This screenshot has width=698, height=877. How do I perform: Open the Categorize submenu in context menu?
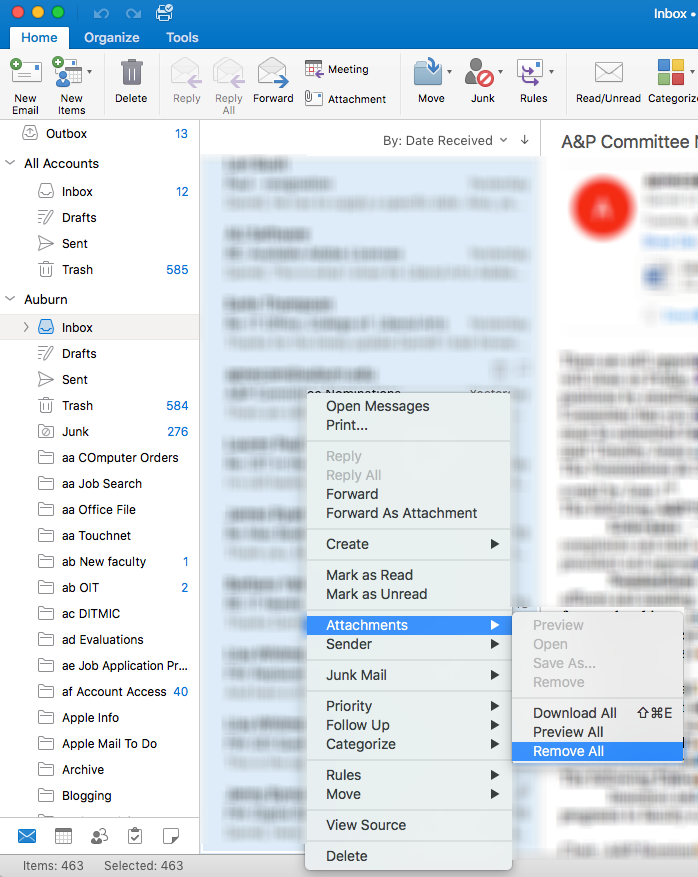point(409,744)
